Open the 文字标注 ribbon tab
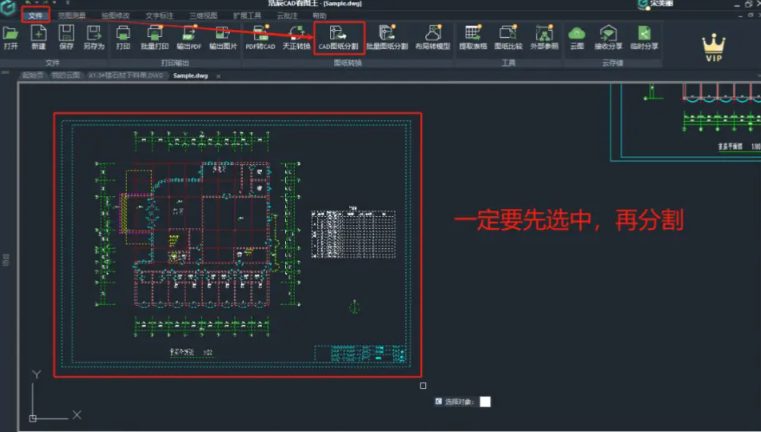 [159, 16]
